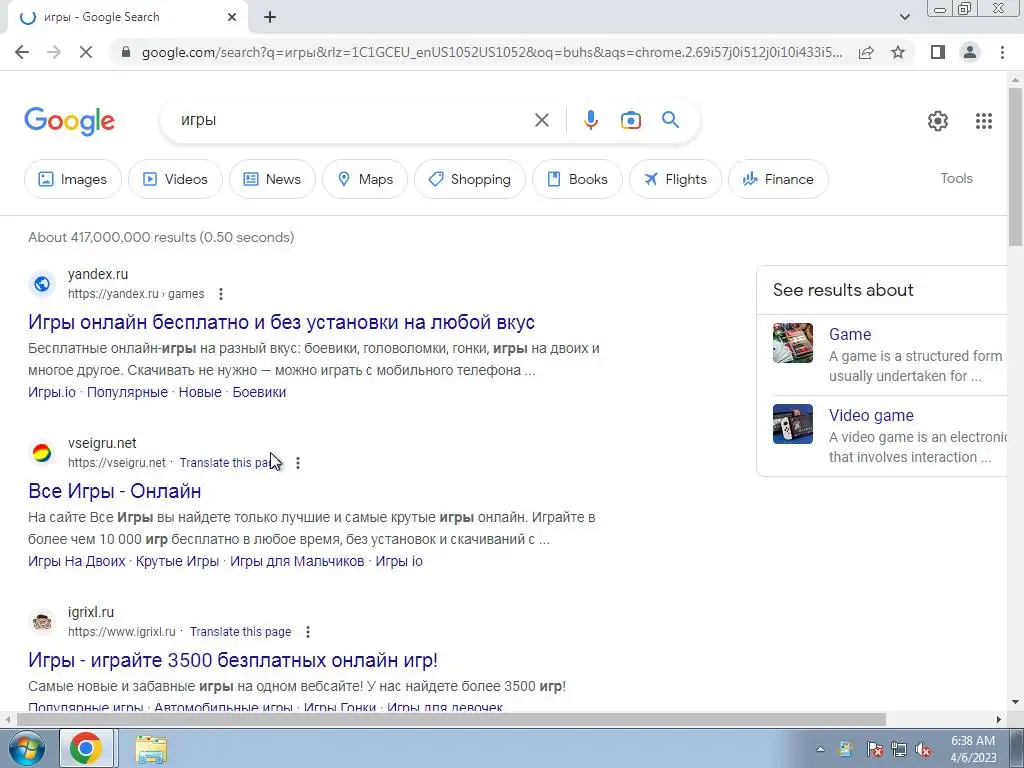Open the Игры io sitelink under vseigru
Screen dimensions: 1024x768
[399, 562]
